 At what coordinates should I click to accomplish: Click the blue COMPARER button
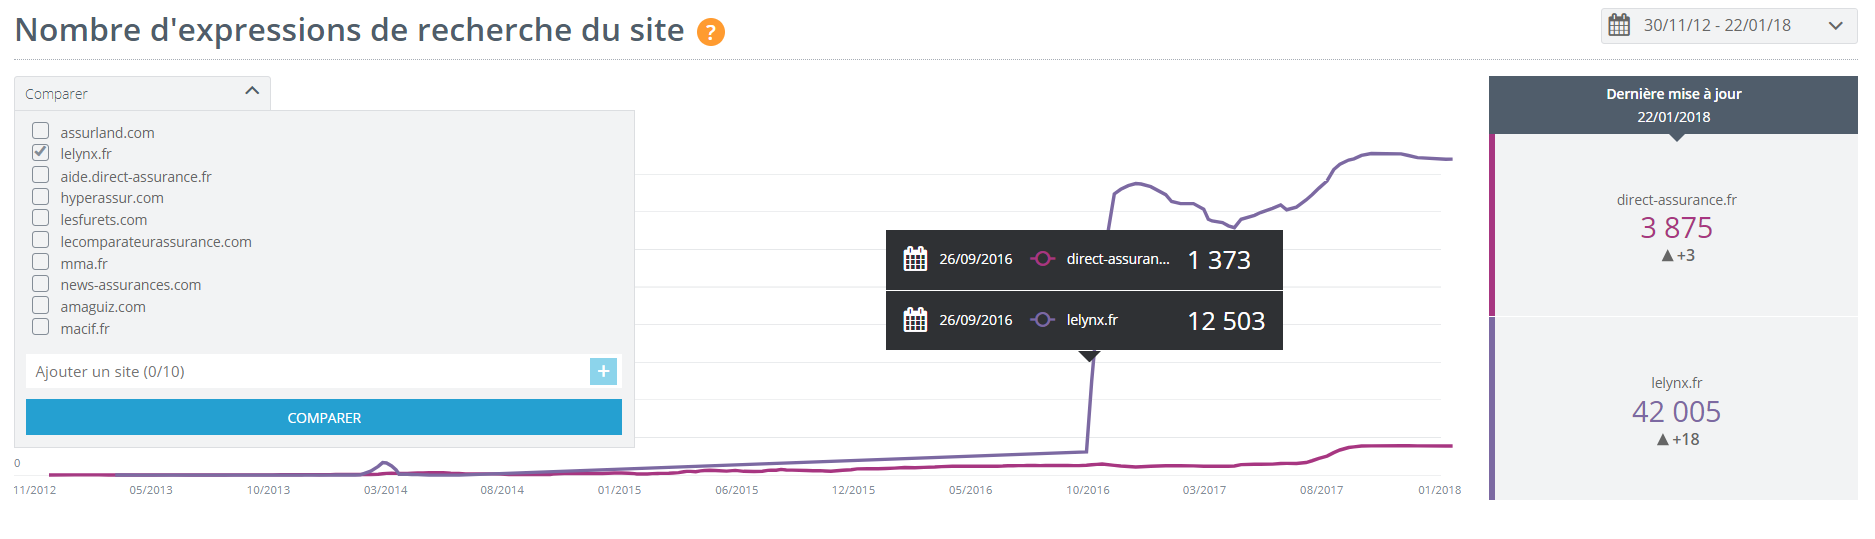click(x=324, y=417)
